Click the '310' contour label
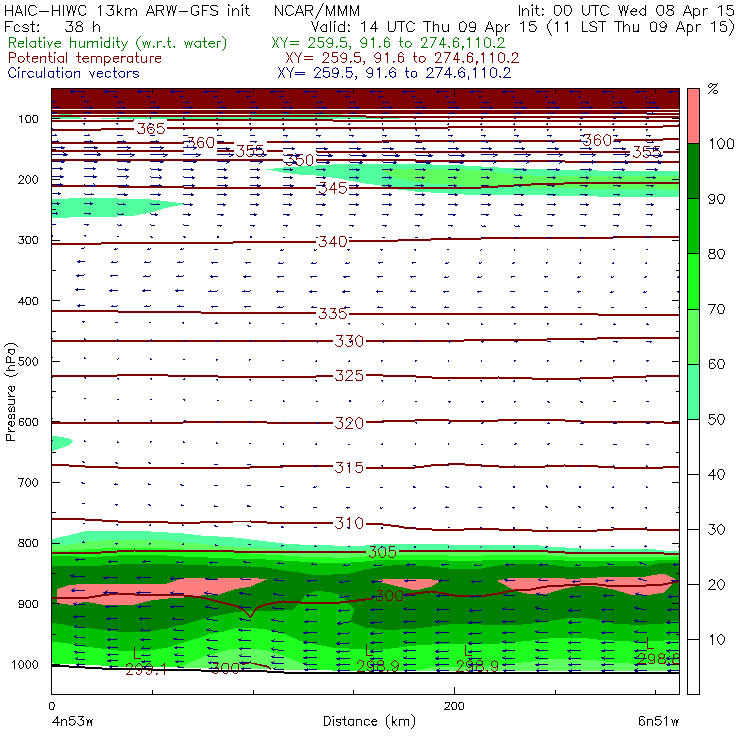Viewport: 740px width, 740px height. [349, 523]
